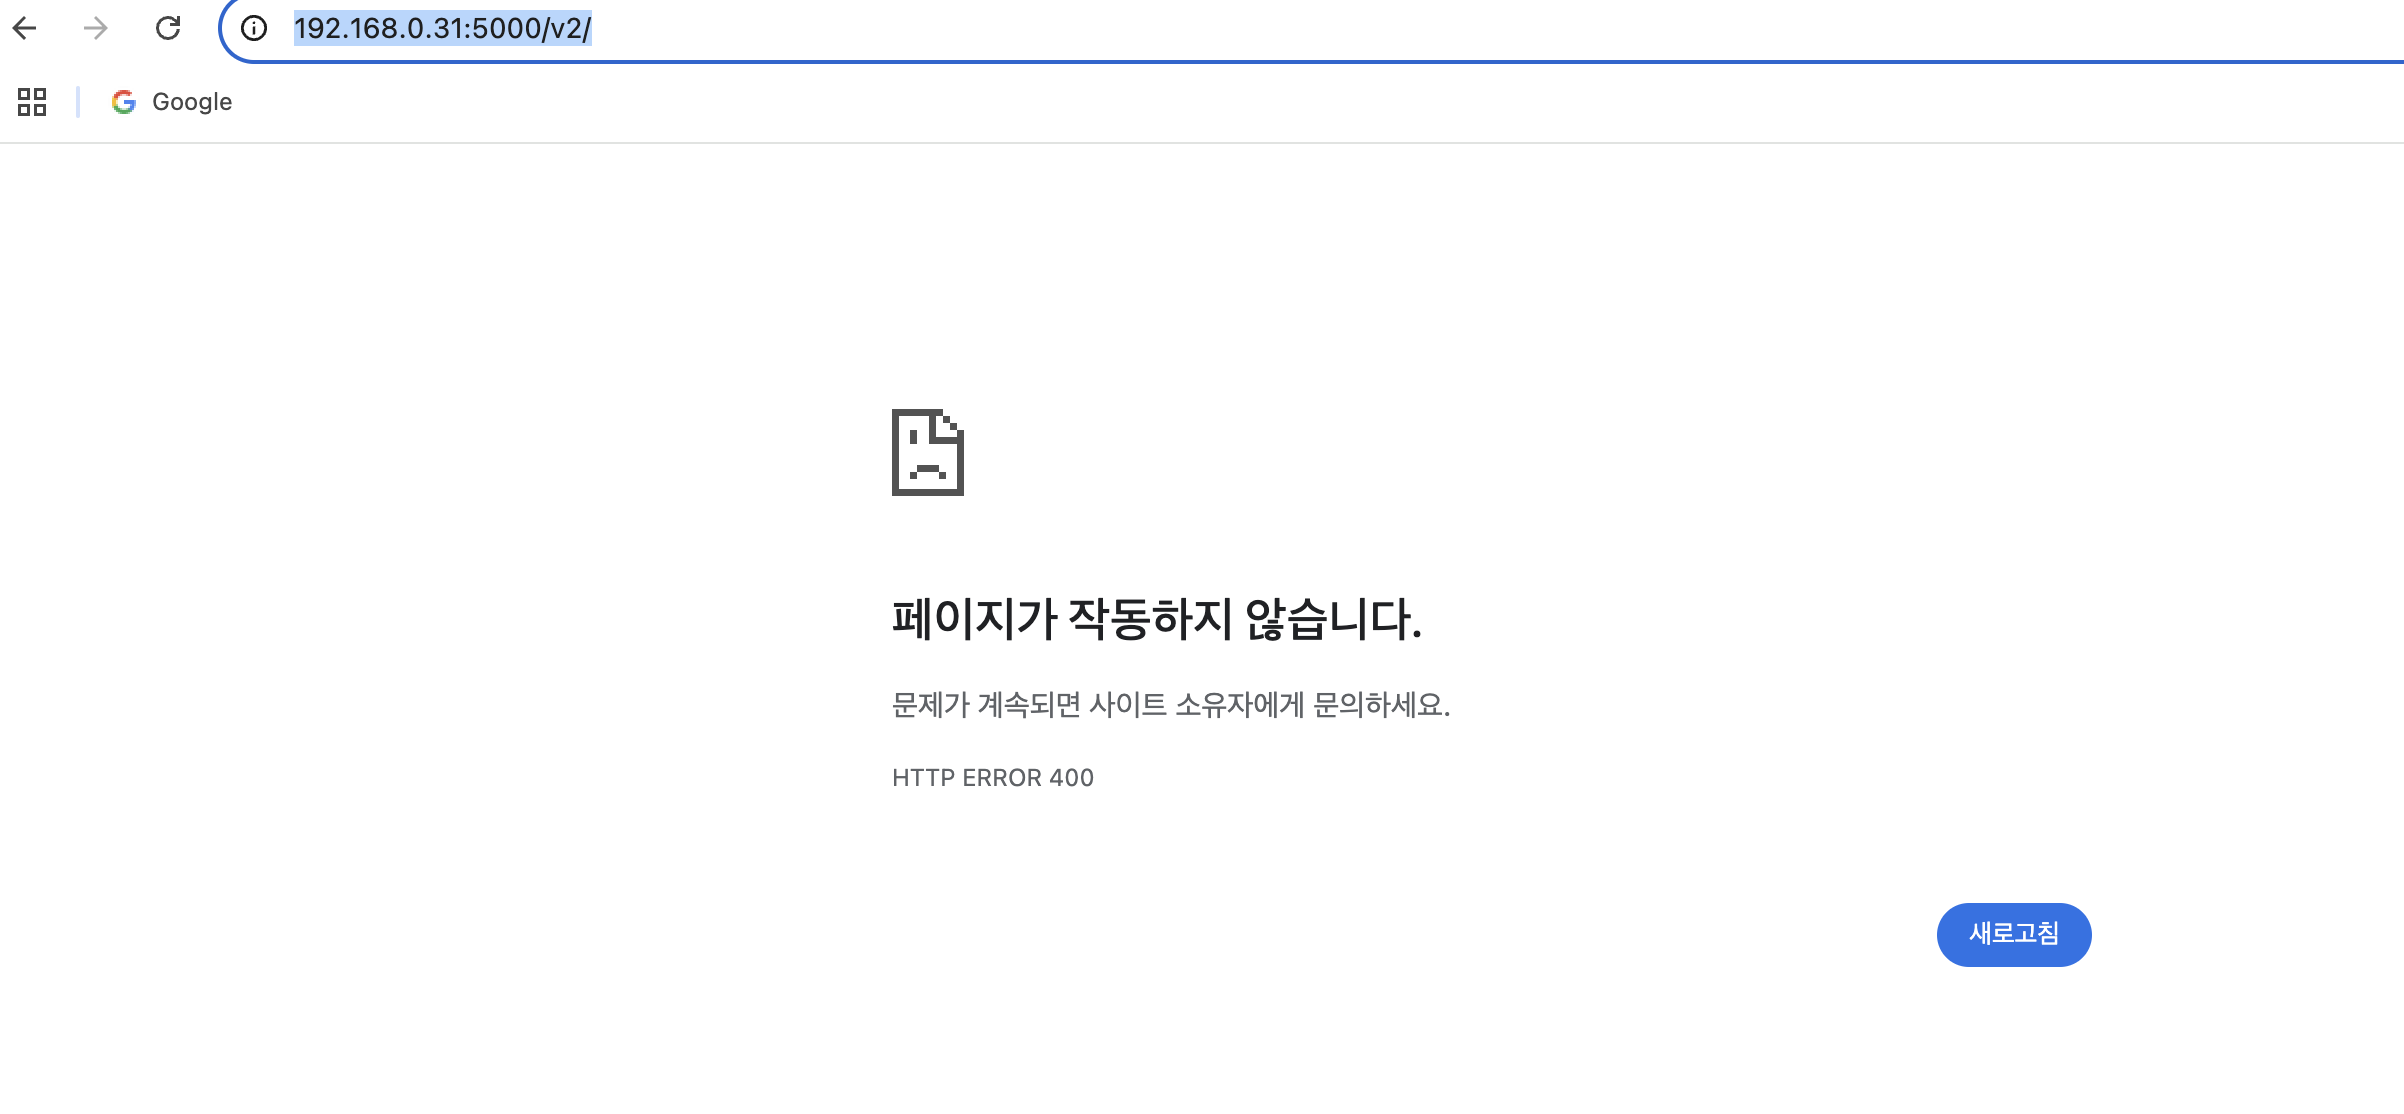Viewport: 2404px width, 1114px height.
Task: Click the heading 페이지가 작동하지 않습니다.
Action: point(1156,619)
